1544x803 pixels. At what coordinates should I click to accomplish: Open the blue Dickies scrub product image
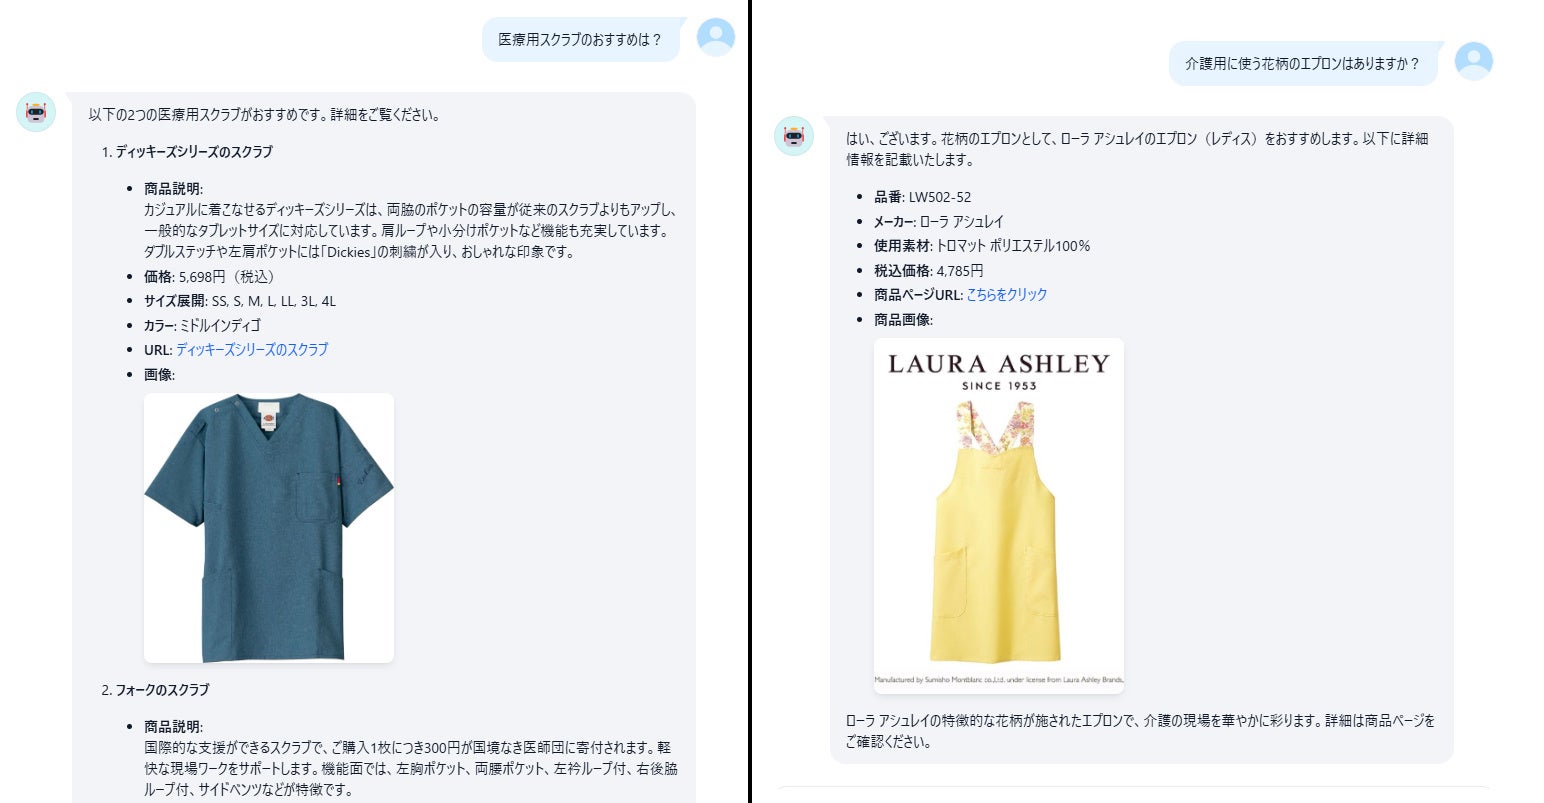pos(269,528)
